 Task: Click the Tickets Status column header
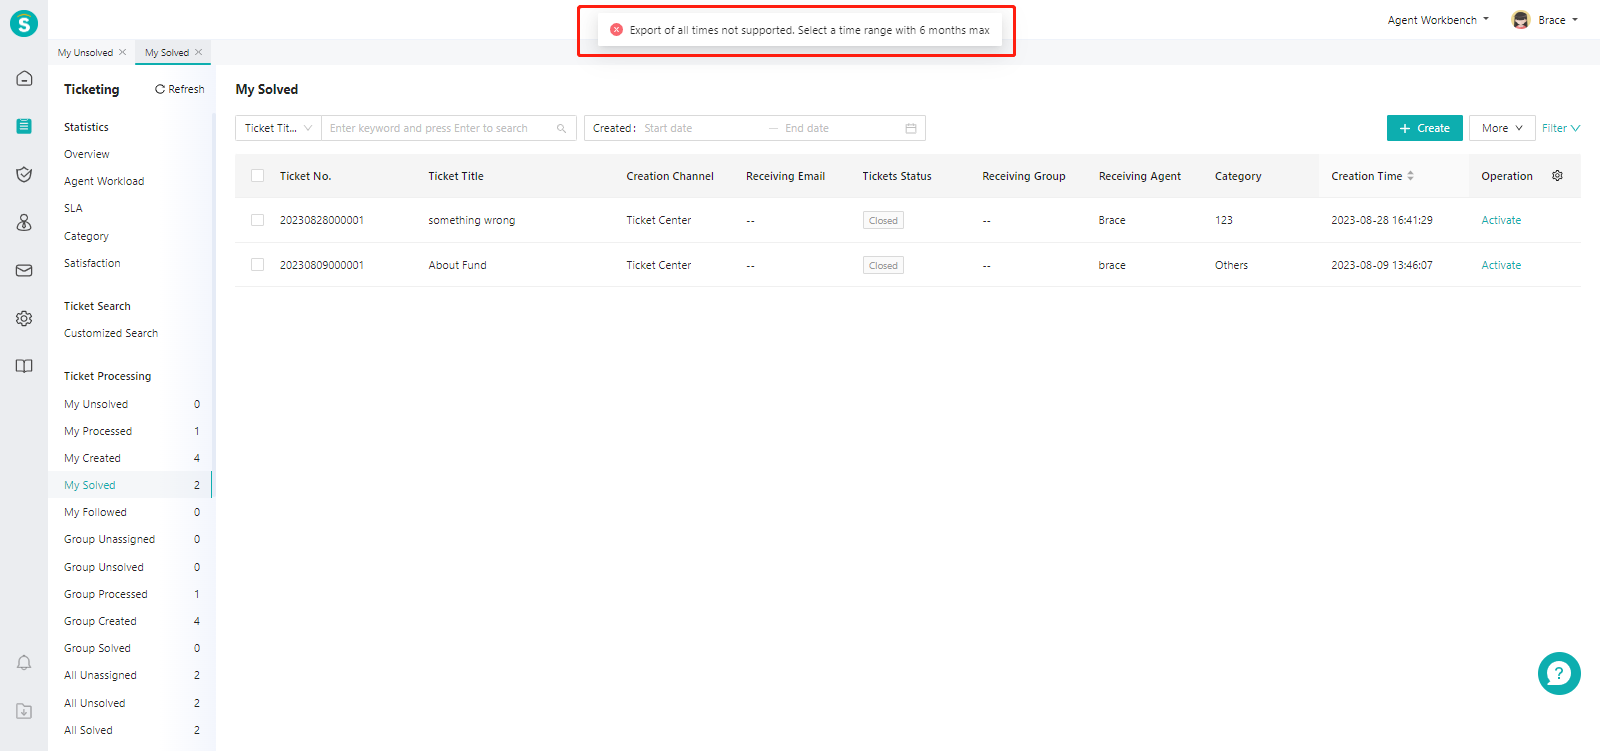(897, 176)
